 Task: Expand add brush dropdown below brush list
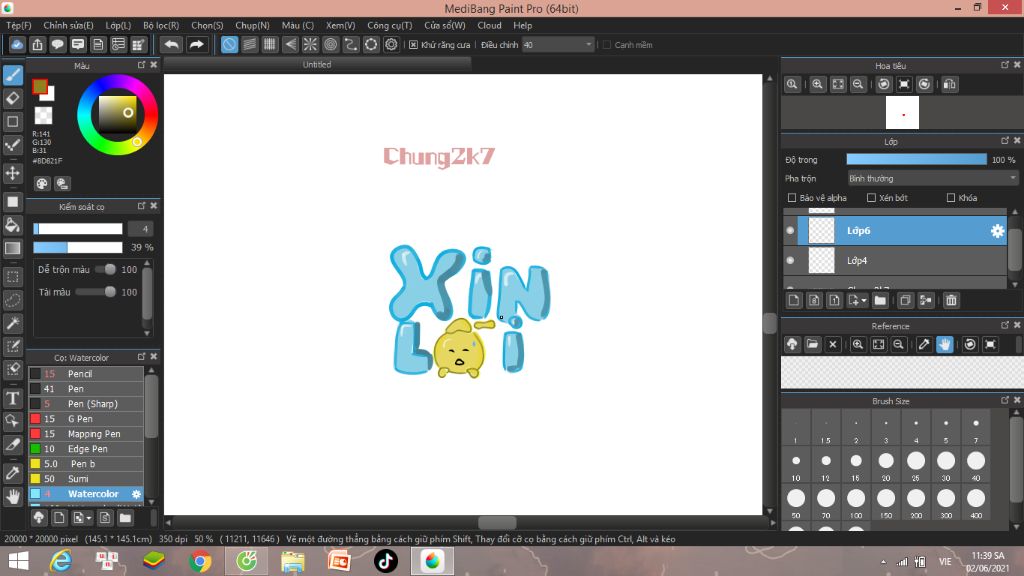(x=88, y=519)
